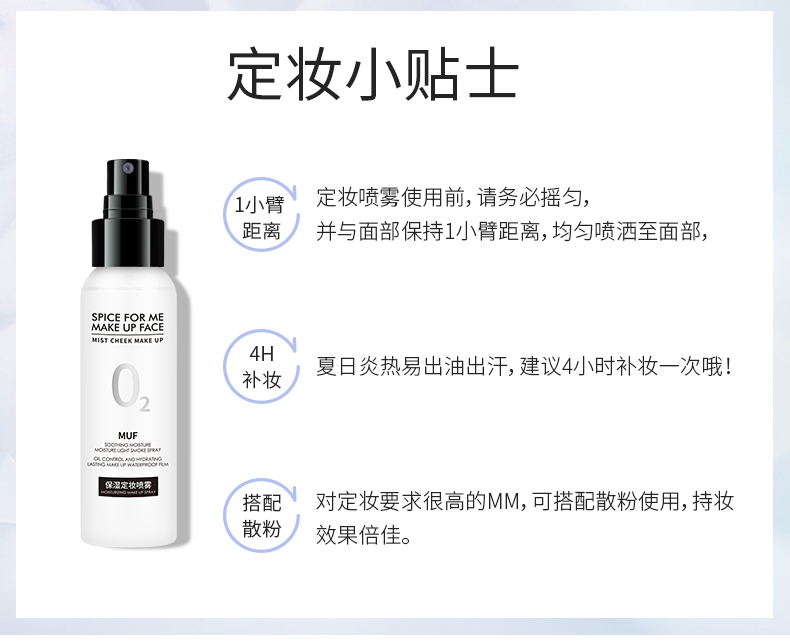The width and height of the screenshot is (790, 642).
Task: Click the 1小臂距离 circle icon
Action: 261,216
